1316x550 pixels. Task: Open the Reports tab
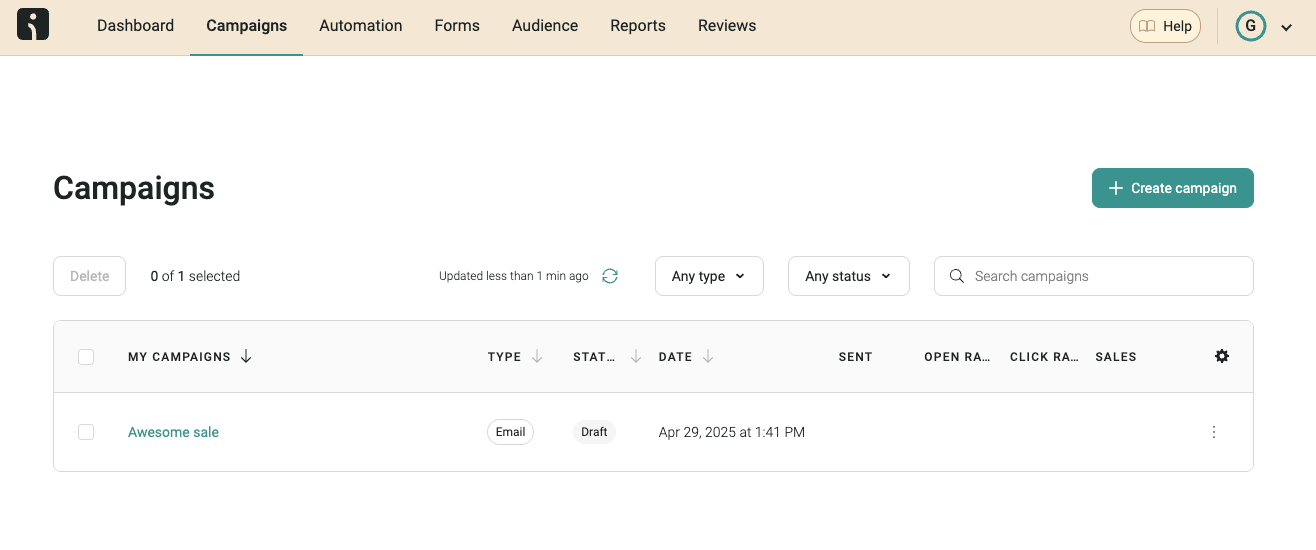click(x=638, y=26)
